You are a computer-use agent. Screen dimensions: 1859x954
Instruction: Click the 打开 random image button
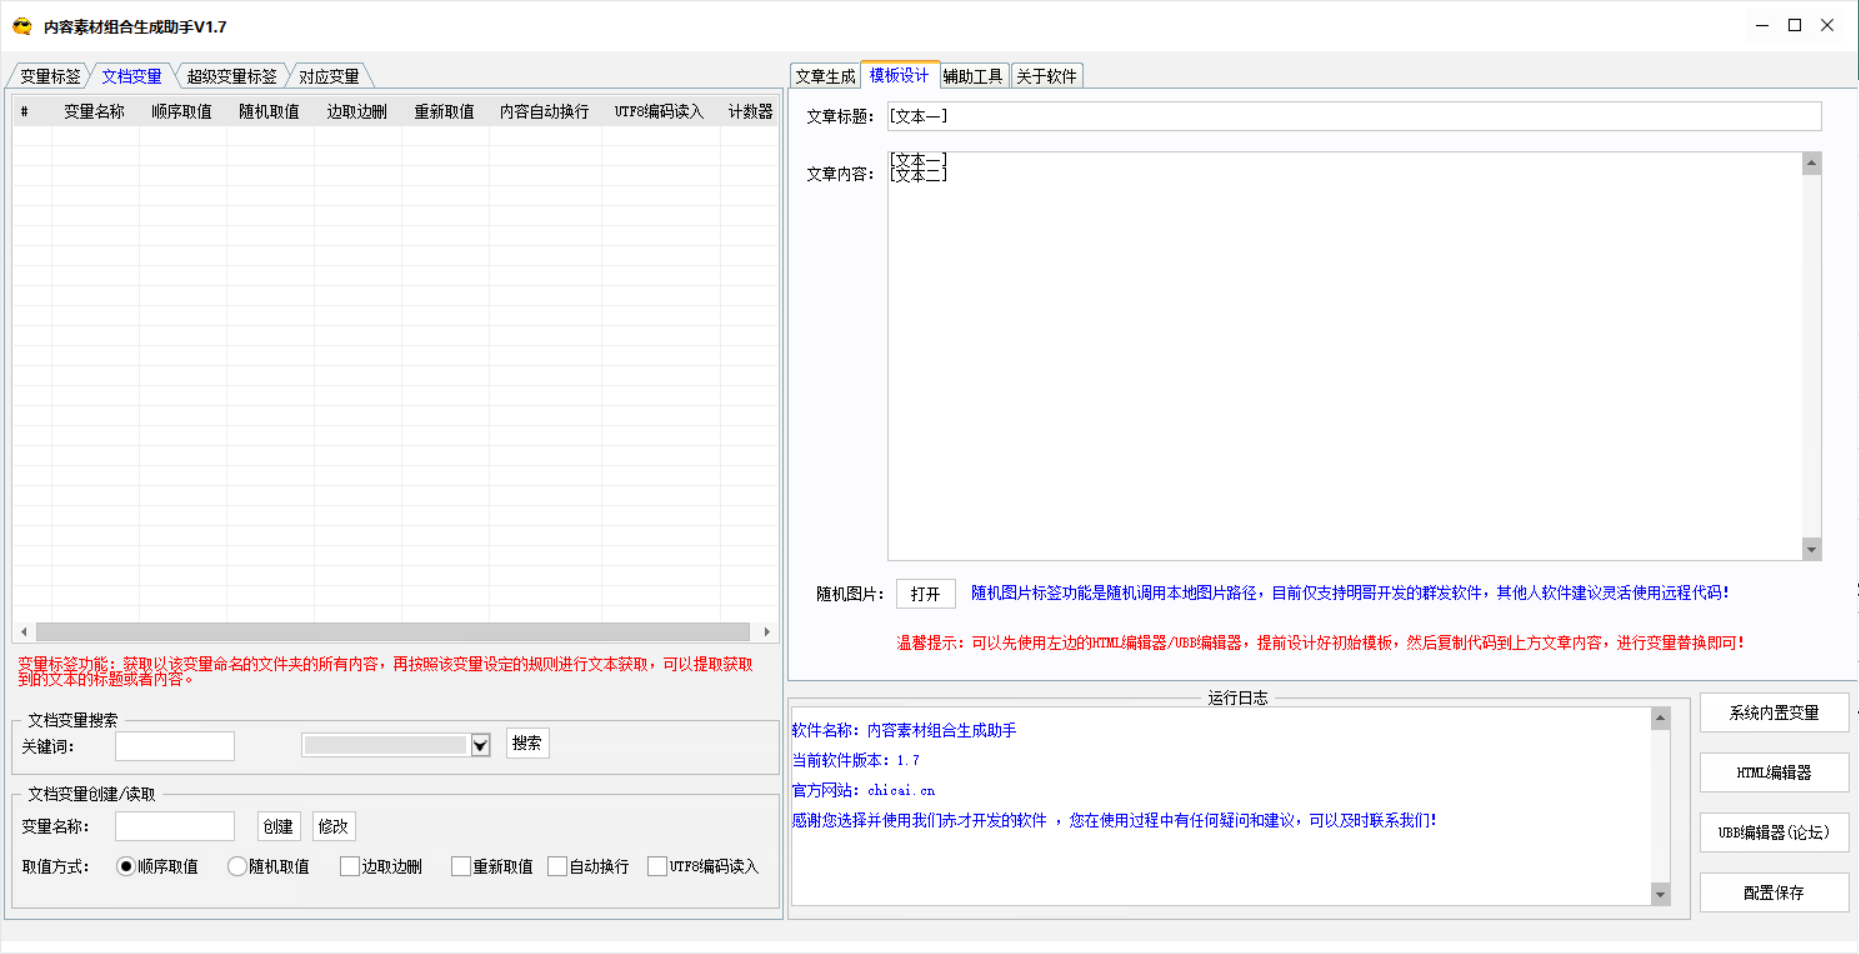click(925, 594)
